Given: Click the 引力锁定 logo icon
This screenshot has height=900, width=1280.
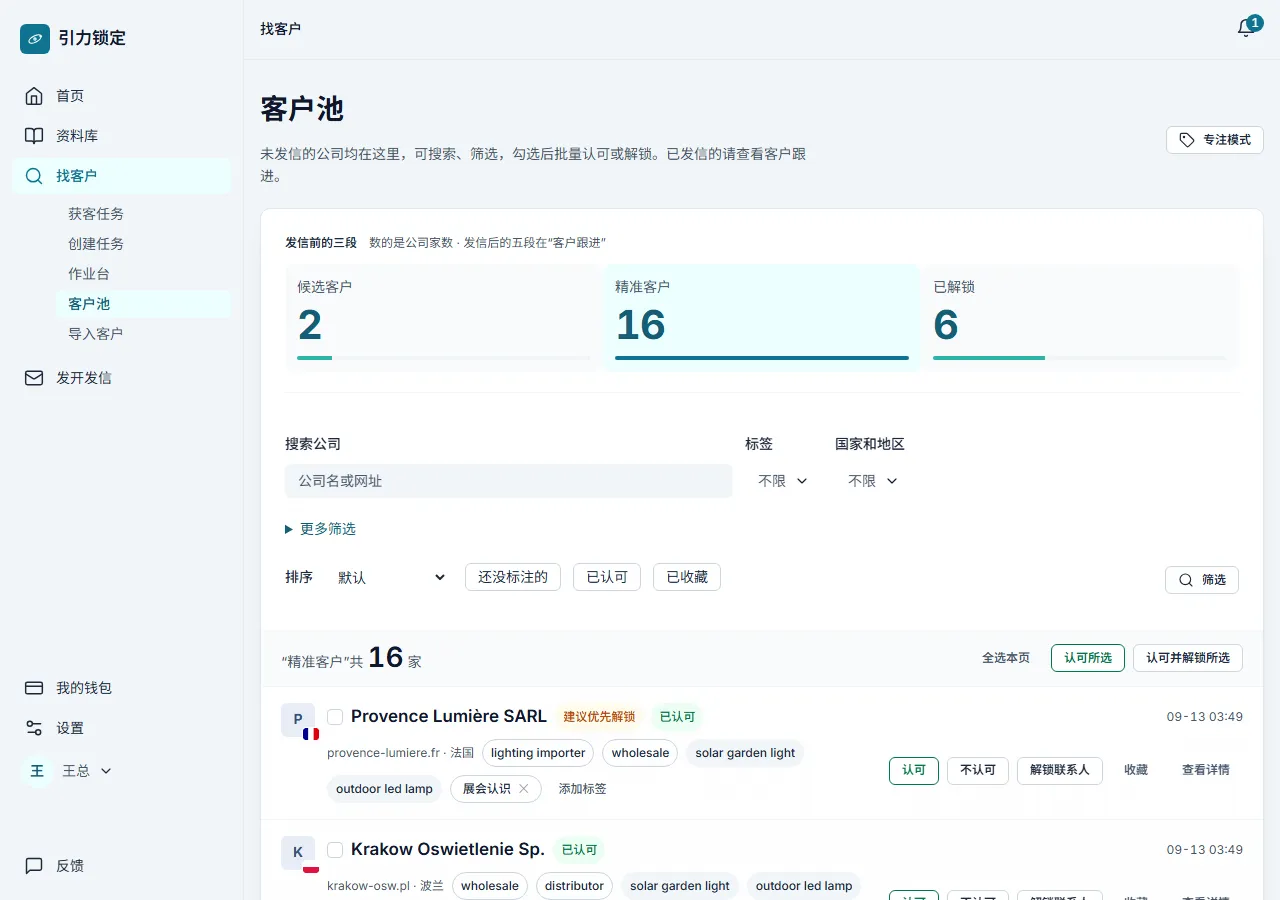Looking at the screenshot, I should [x=35, y=39].
